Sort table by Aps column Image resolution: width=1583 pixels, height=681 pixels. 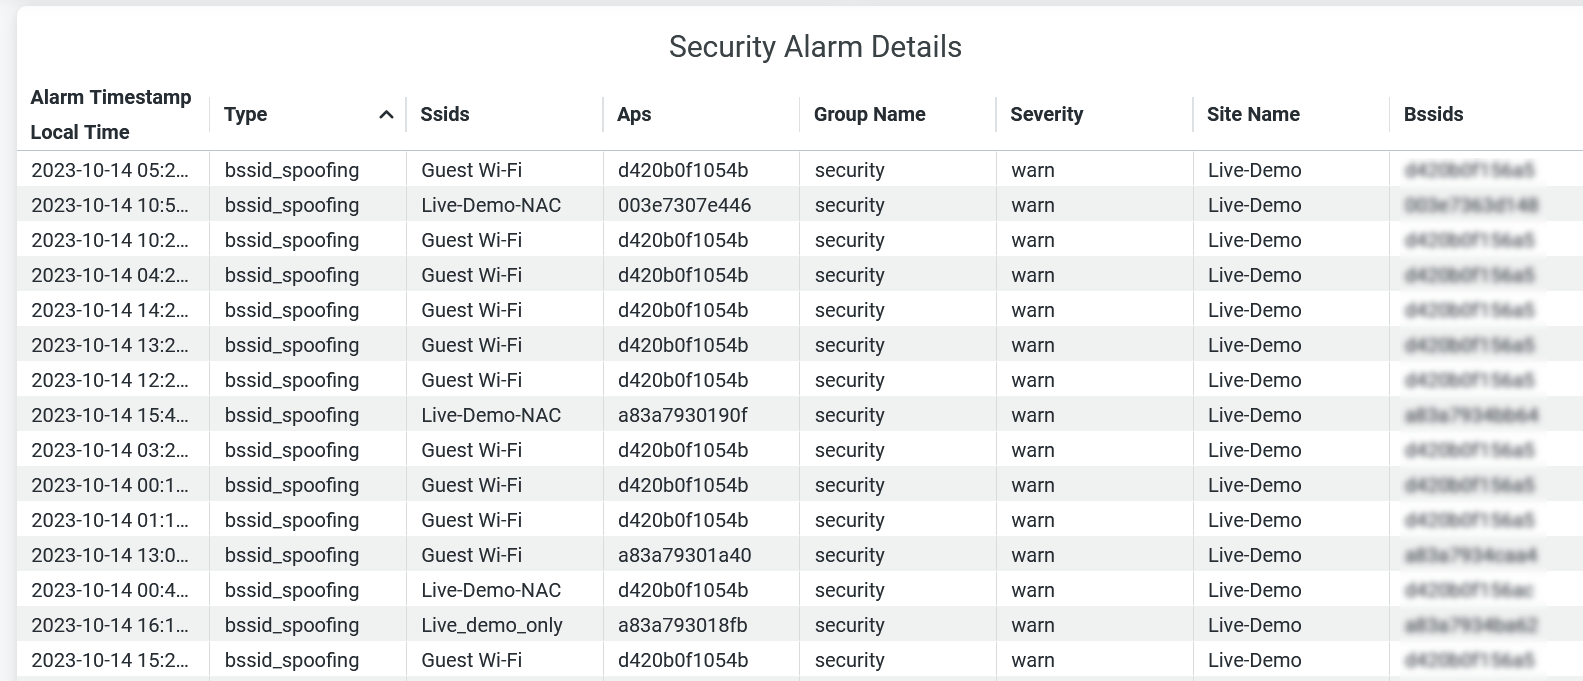[x=634, y=114]
